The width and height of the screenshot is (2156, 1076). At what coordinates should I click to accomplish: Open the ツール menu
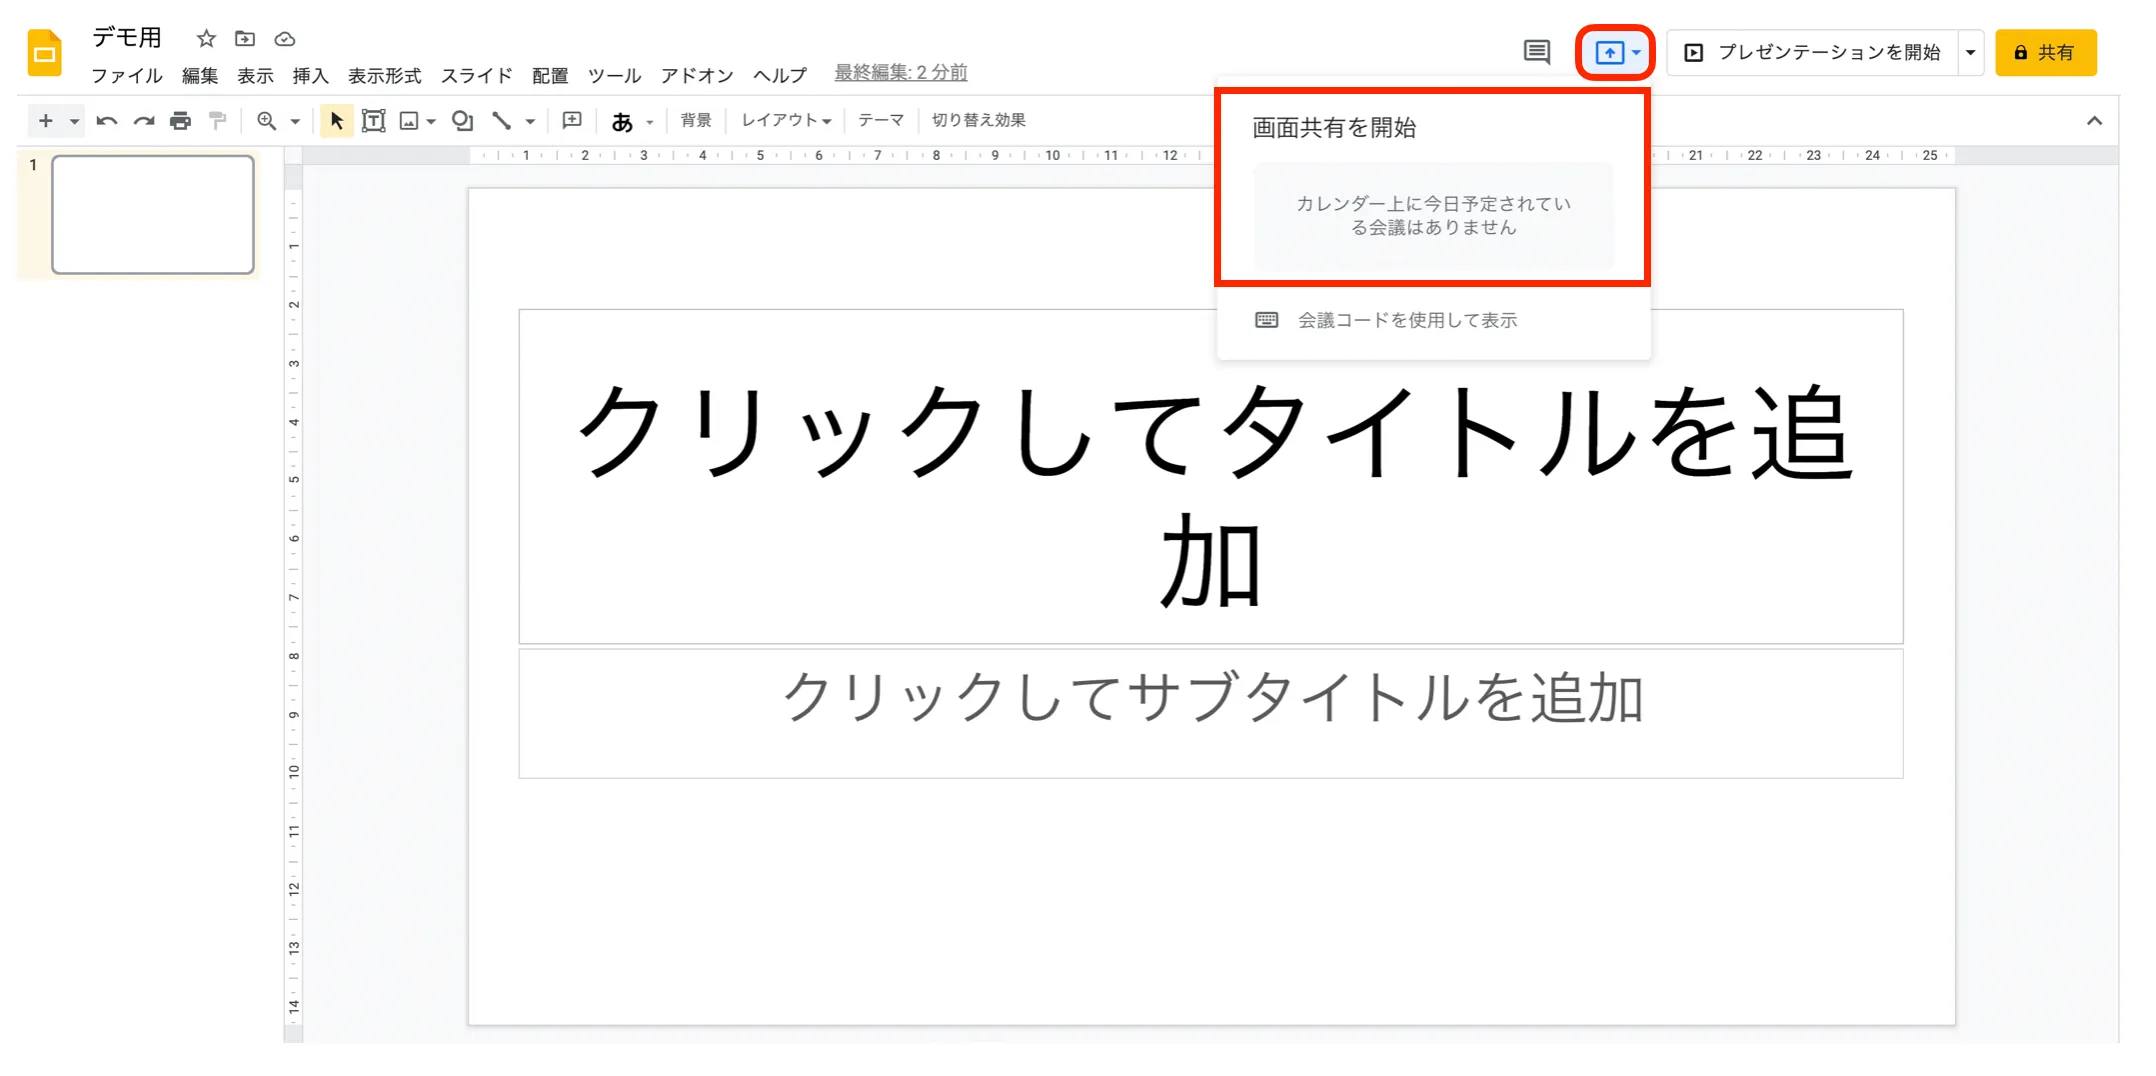[614, 75]
